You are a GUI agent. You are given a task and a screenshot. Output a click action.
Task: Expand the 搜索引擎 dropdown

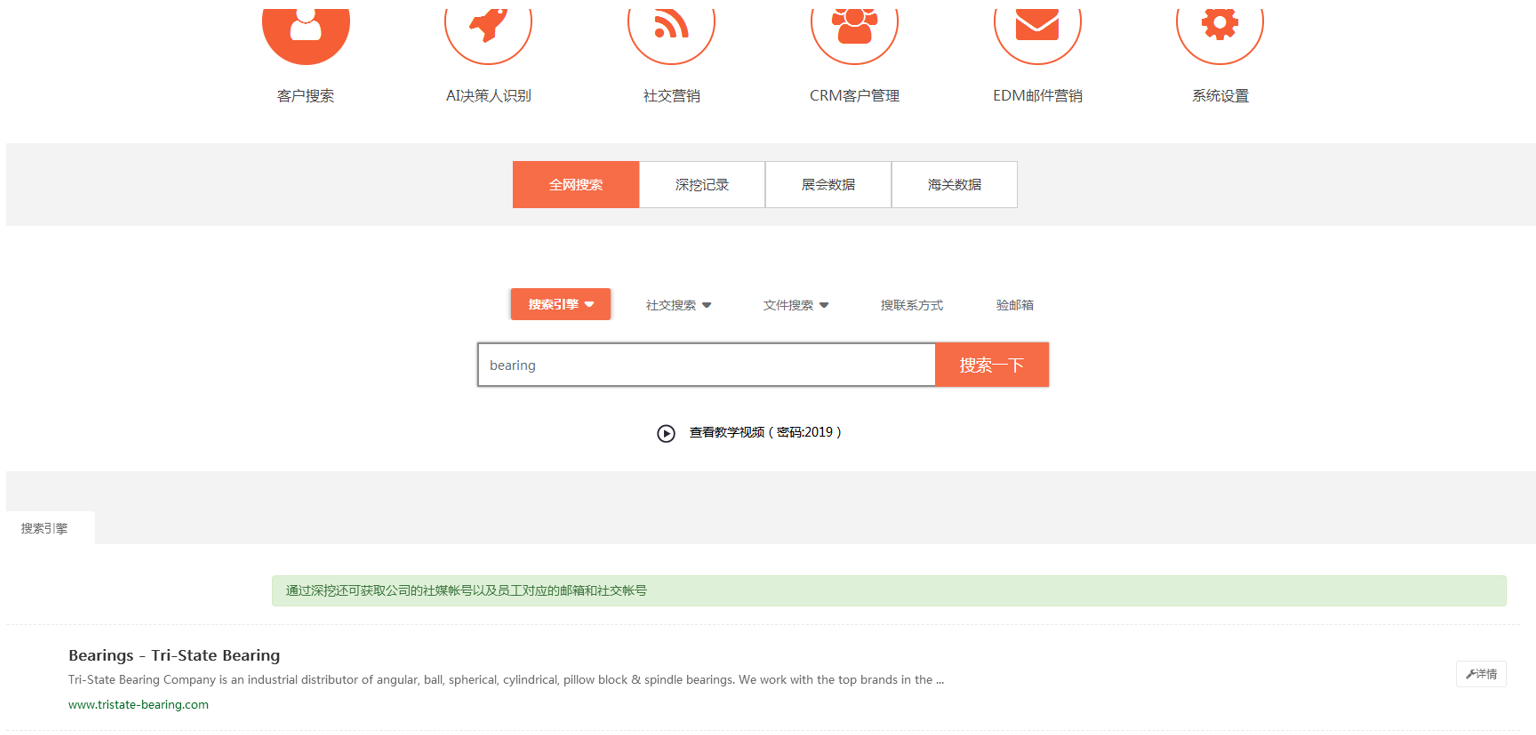(561, 305)
